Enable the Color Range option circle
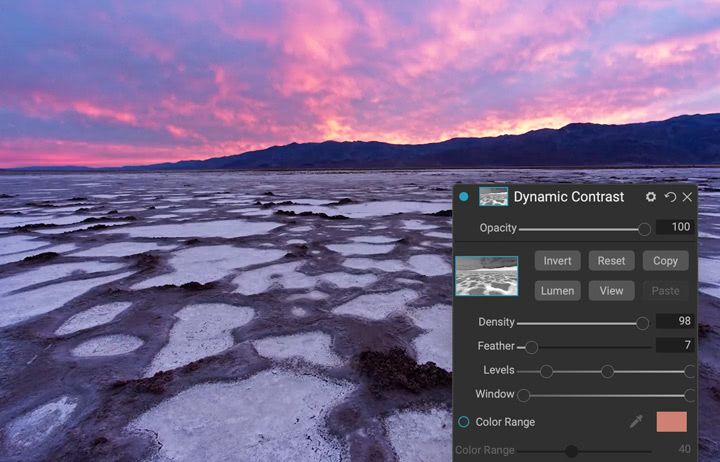 tap(464, 422)
